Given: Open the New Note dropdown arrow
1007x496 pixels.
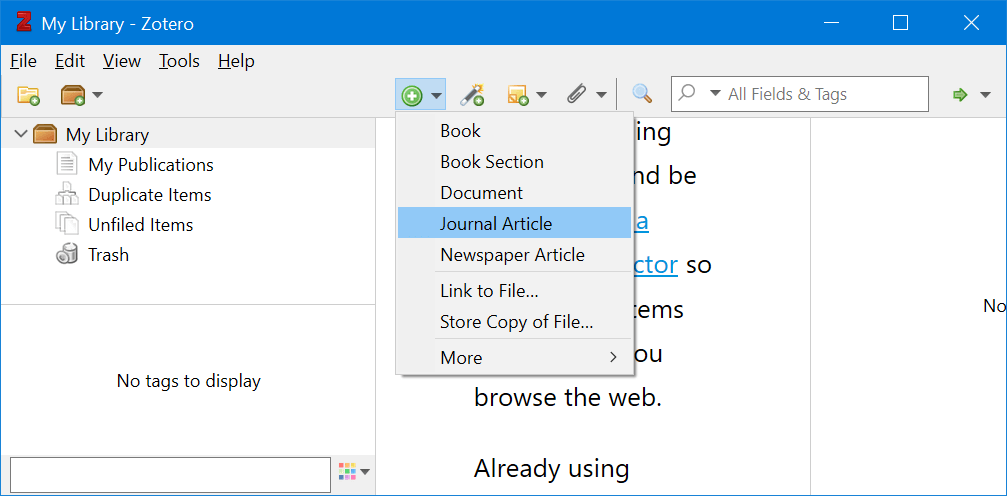Looking at the screenshot, I should (x=541, y=95).
